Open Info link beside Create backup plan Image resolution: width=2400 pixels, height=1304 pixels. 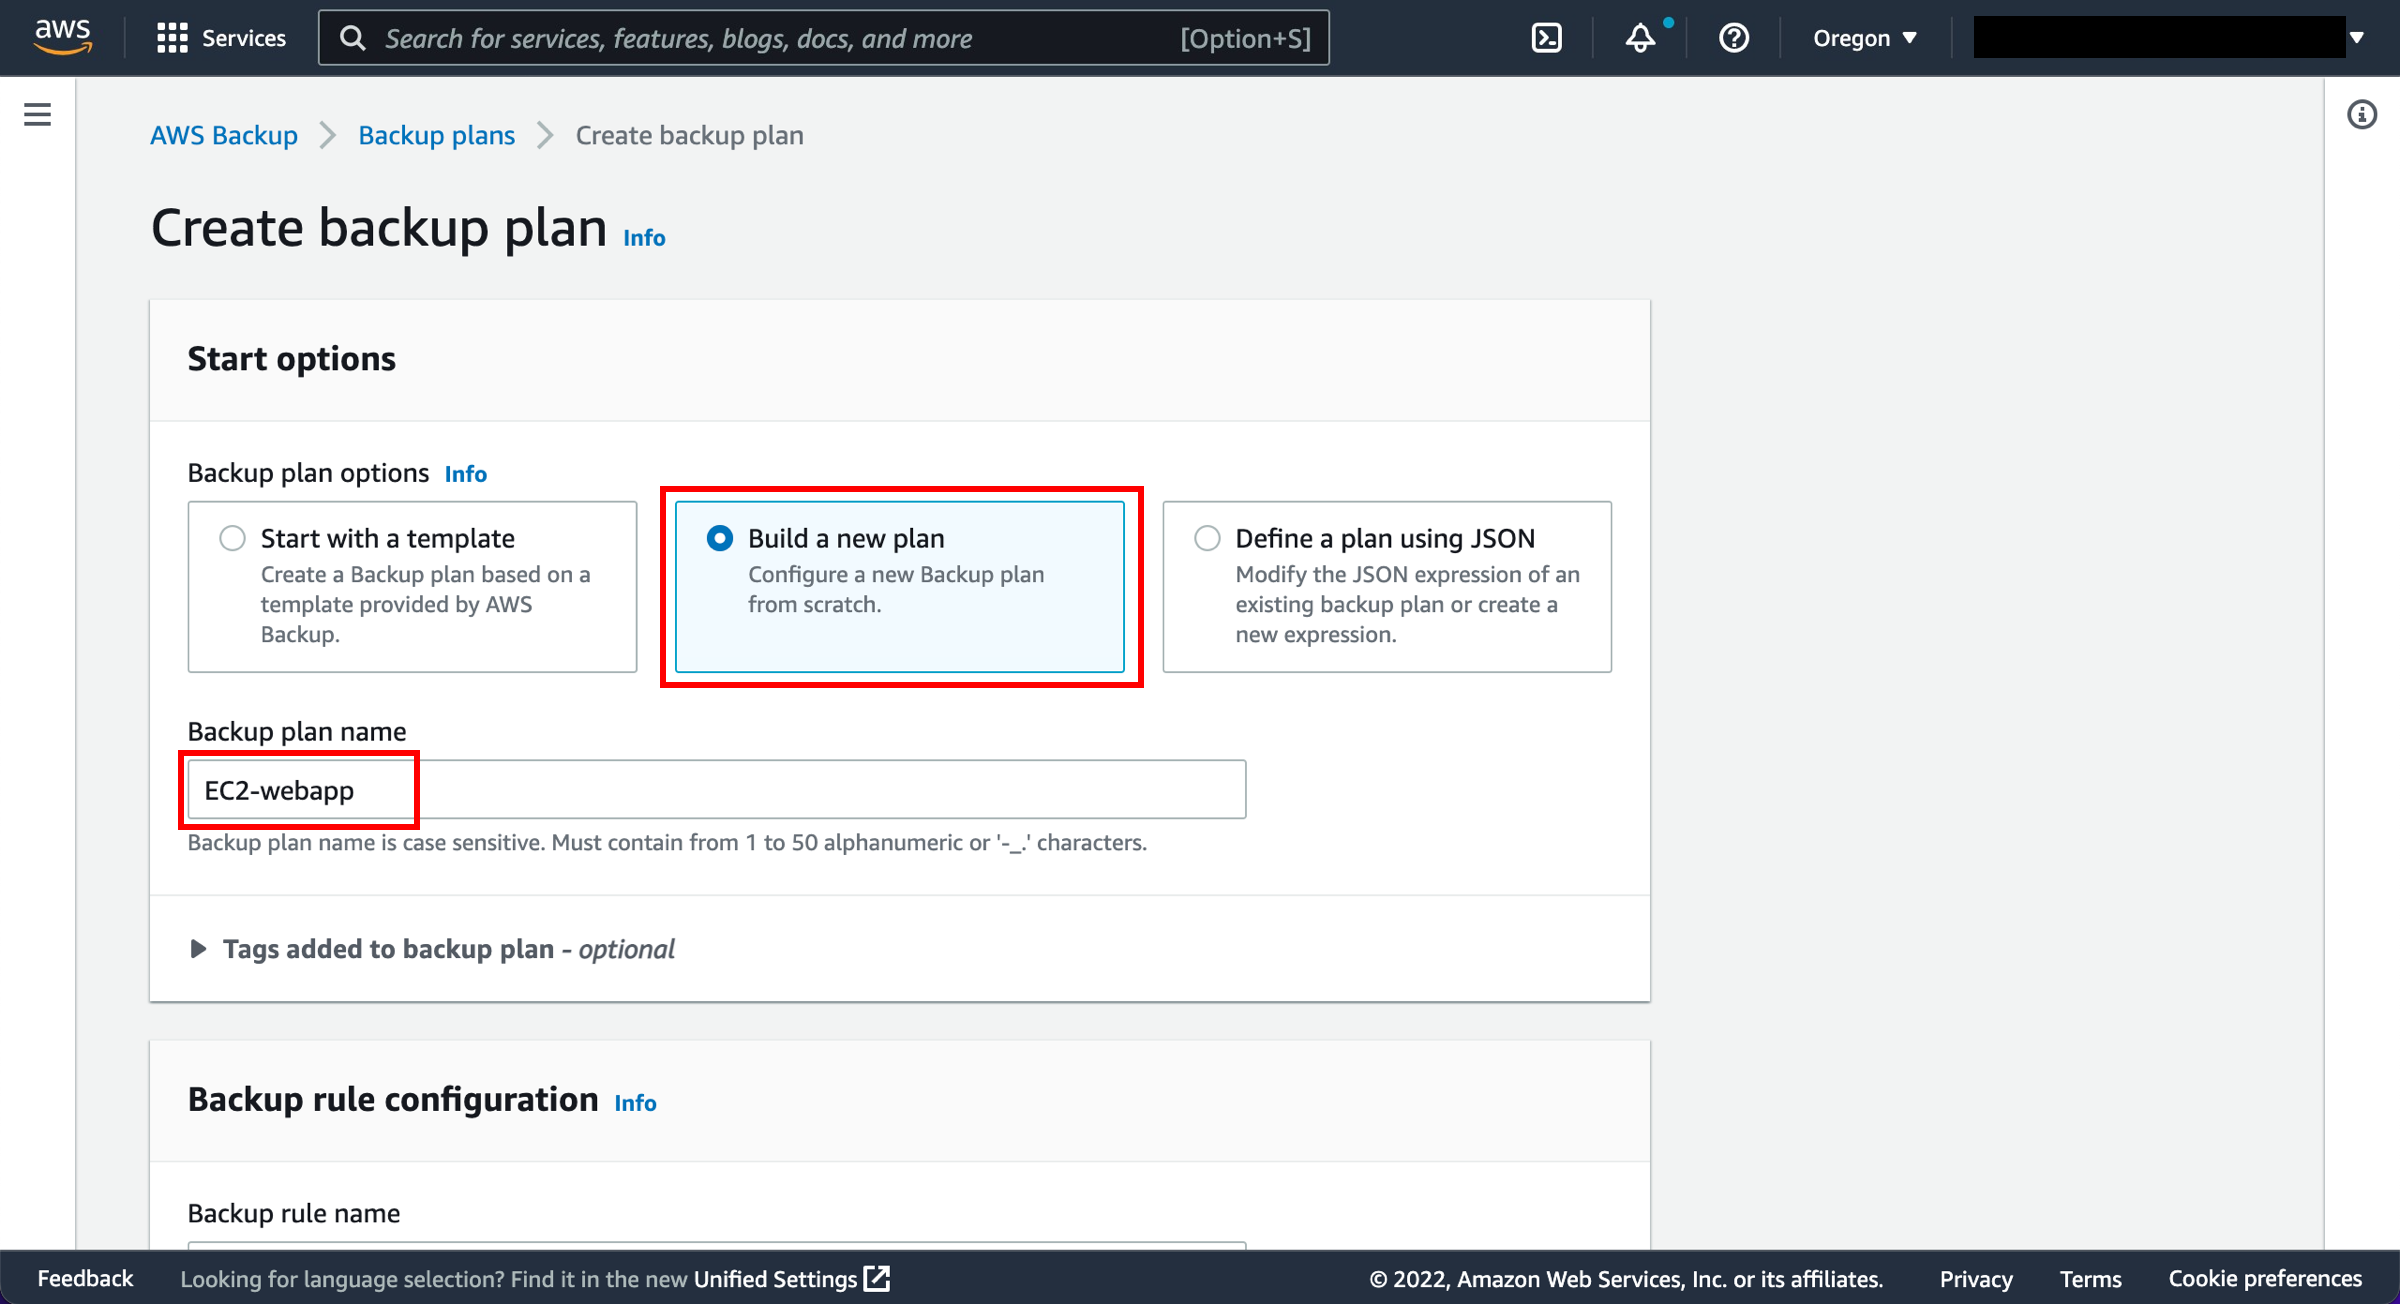point(644,238)
